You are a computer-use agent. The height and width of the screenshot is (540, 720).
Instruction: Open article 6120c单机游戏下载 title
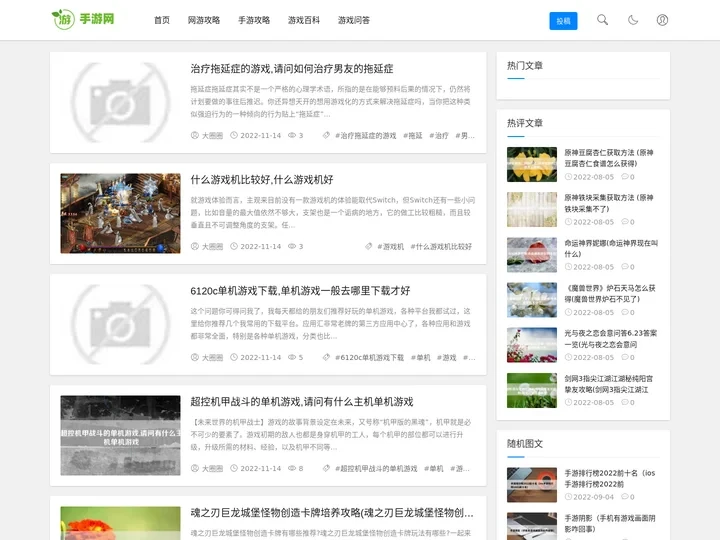(x=300, y=291)
